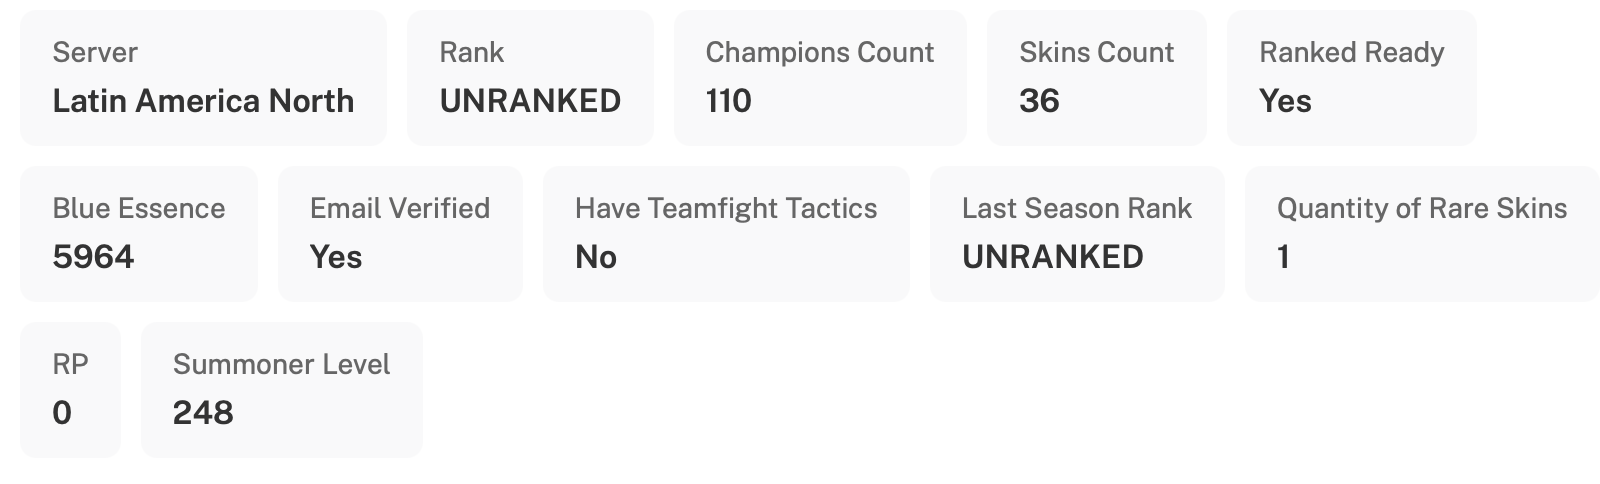Screen dimensions: 1600x484
Task: Select the champions count value 110
Action: coord(728,101)
